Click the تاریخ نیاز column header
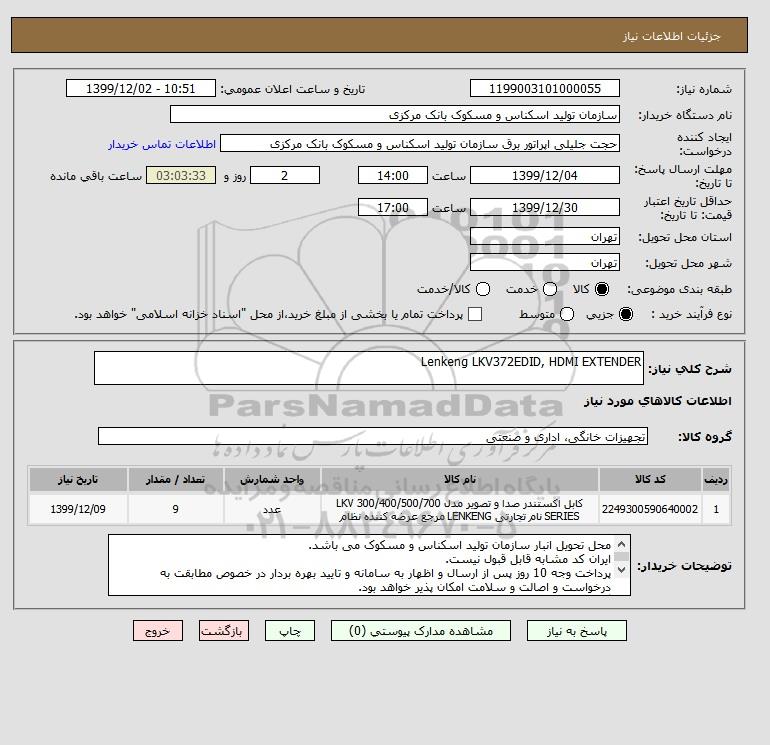Viewport: 770px width, 745px height. coord(78,479)
